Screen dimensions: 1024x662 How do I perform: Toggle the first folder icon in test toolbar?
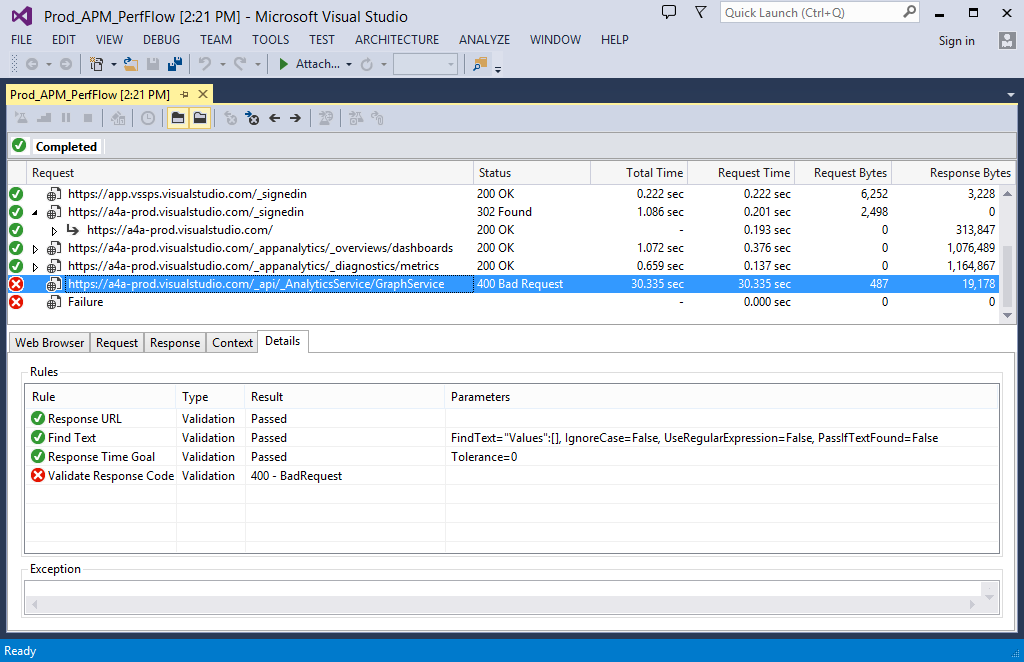tap(178, 118)
